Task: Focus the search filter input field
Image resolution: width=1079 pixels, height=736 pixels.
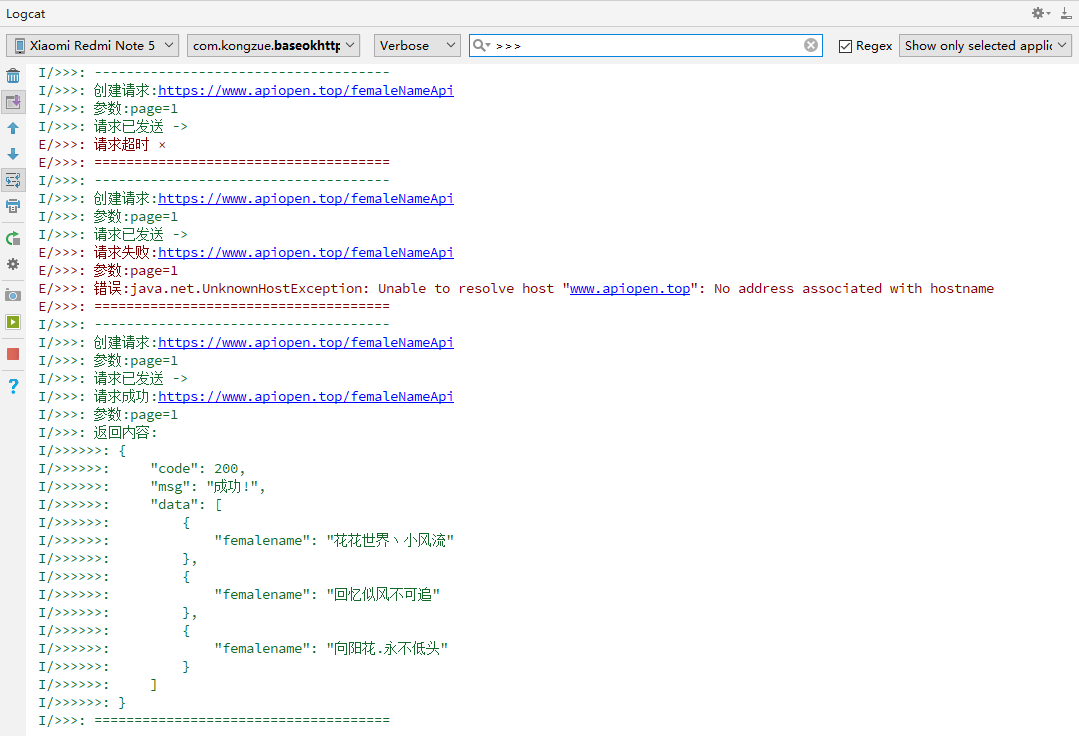Action: [647, 45]
